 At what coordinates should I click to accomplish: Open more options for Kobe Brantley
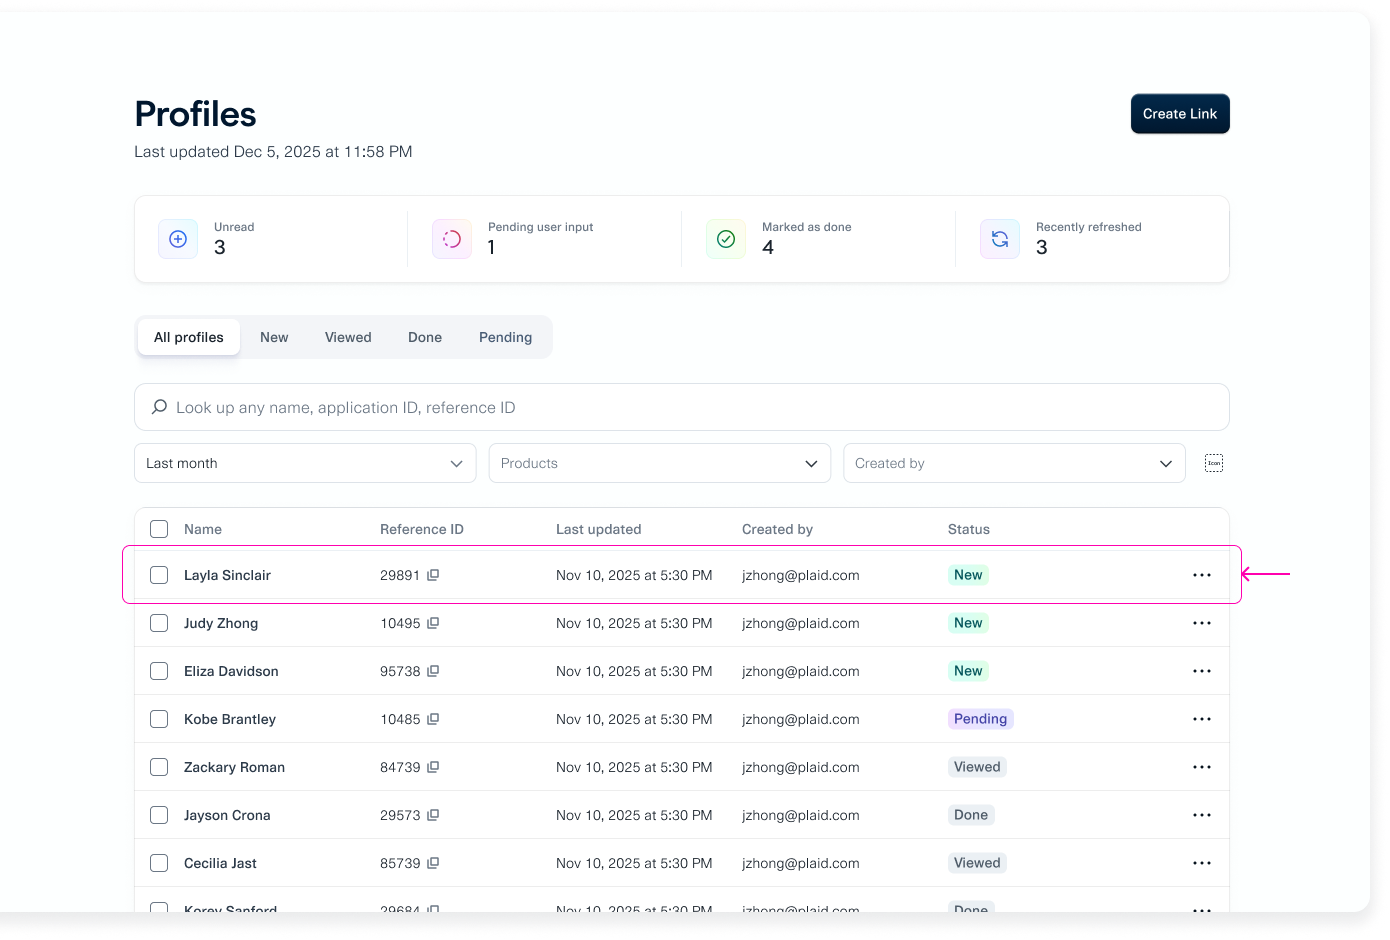point(1202,719)
